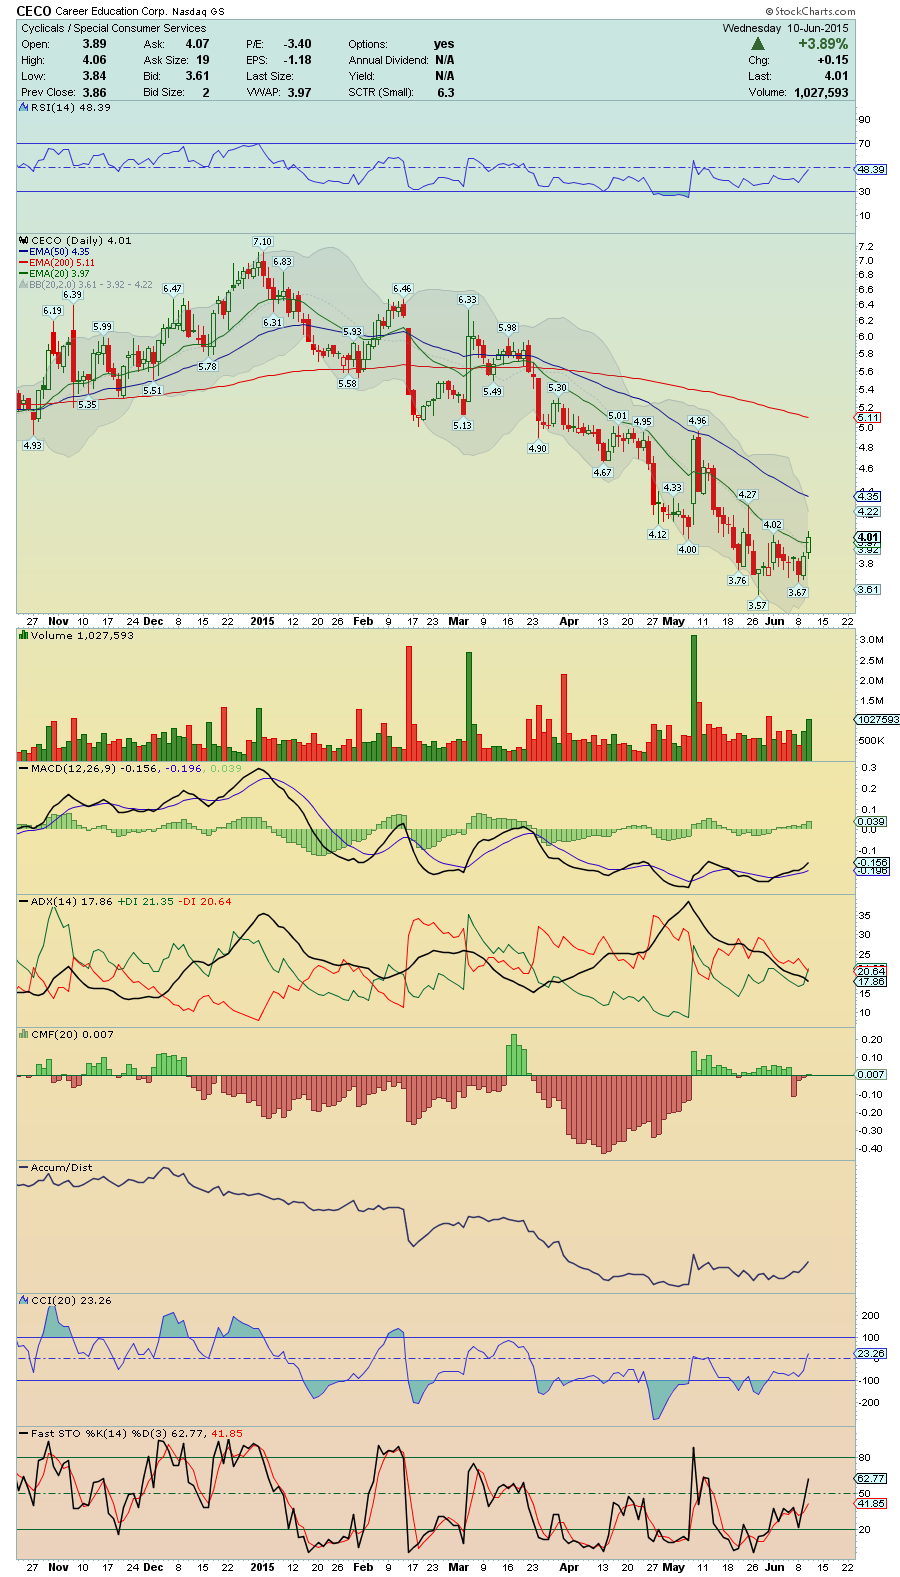900x1577 pixels.
Task: Click the bar icon beside the Volume label
Action: [x=24, y=635]
